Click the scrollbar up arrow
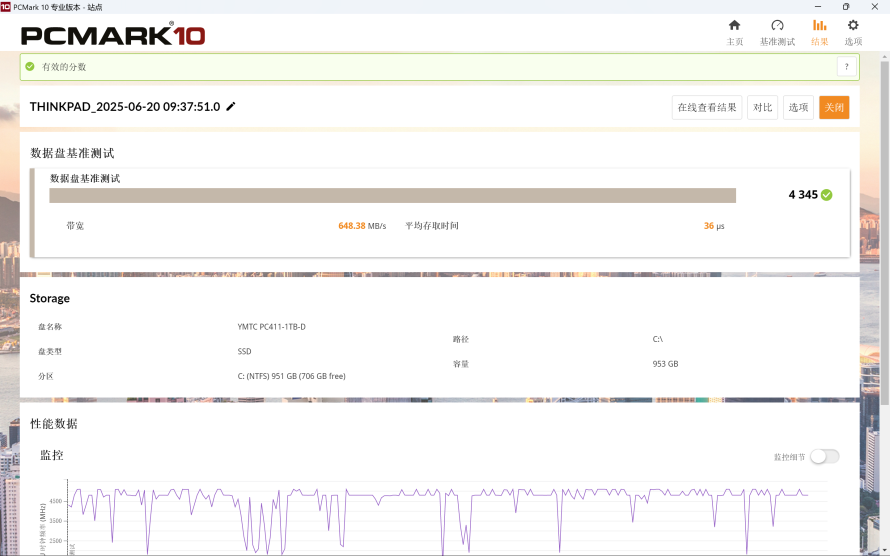The image size is (890, 556). pyautogui.click(x=885, y=57)
